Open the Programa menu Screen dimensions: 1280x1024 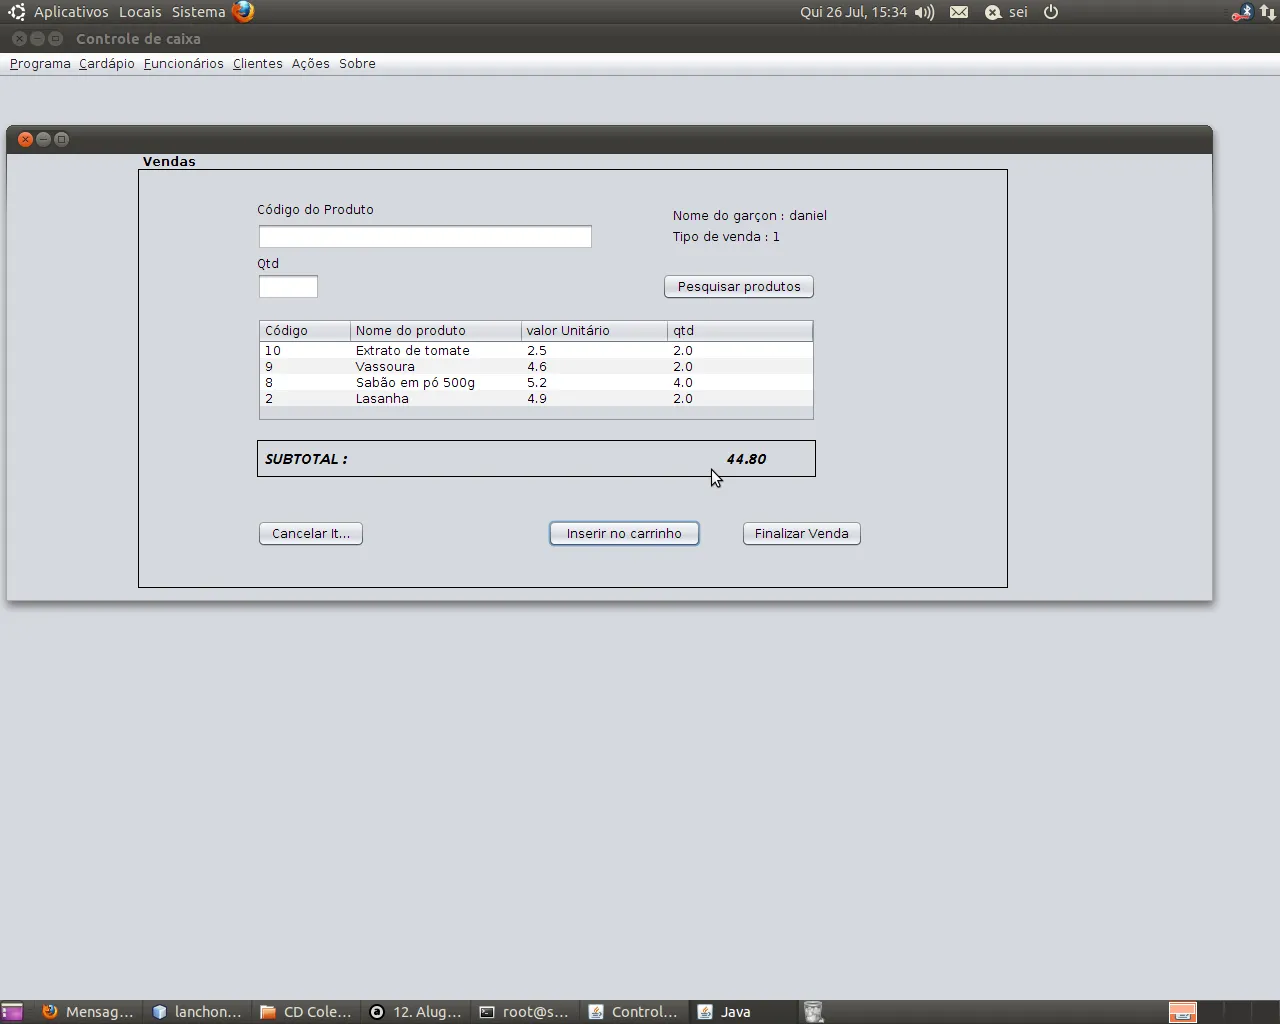click(40, 64)
